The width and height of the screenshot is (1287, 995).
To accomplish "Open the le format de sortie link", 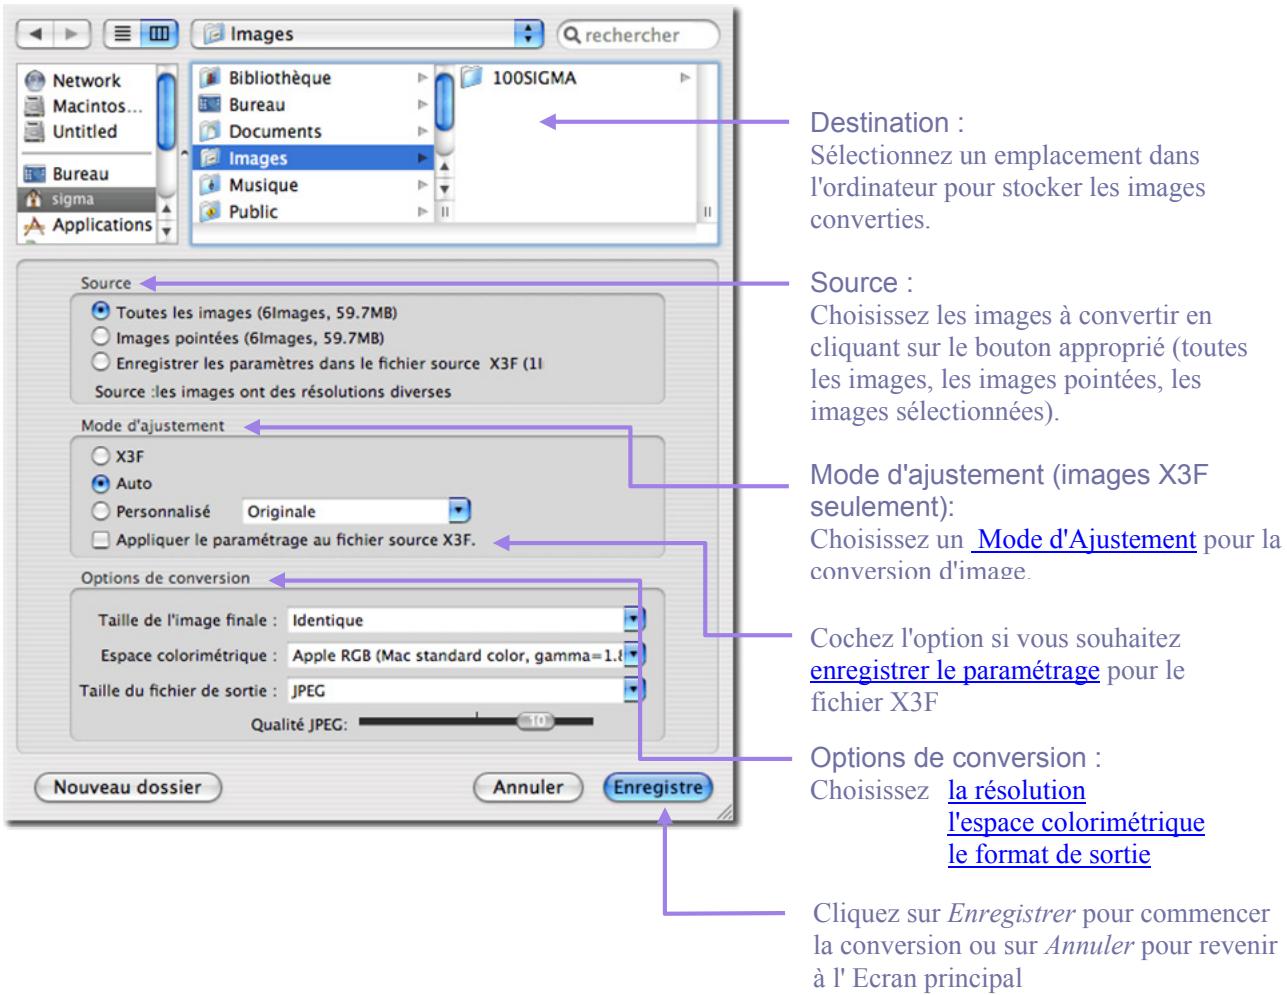I will (1049, 855).
